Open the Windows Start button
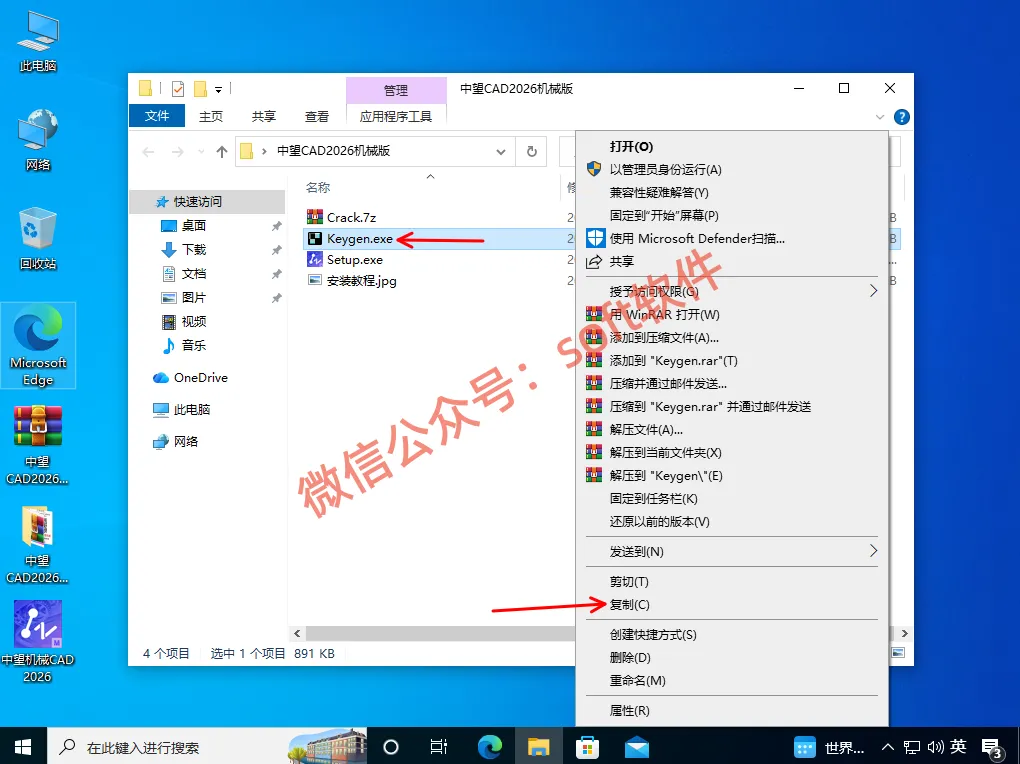The width and height of the screenshot is (1020, 764). (23, 746)
